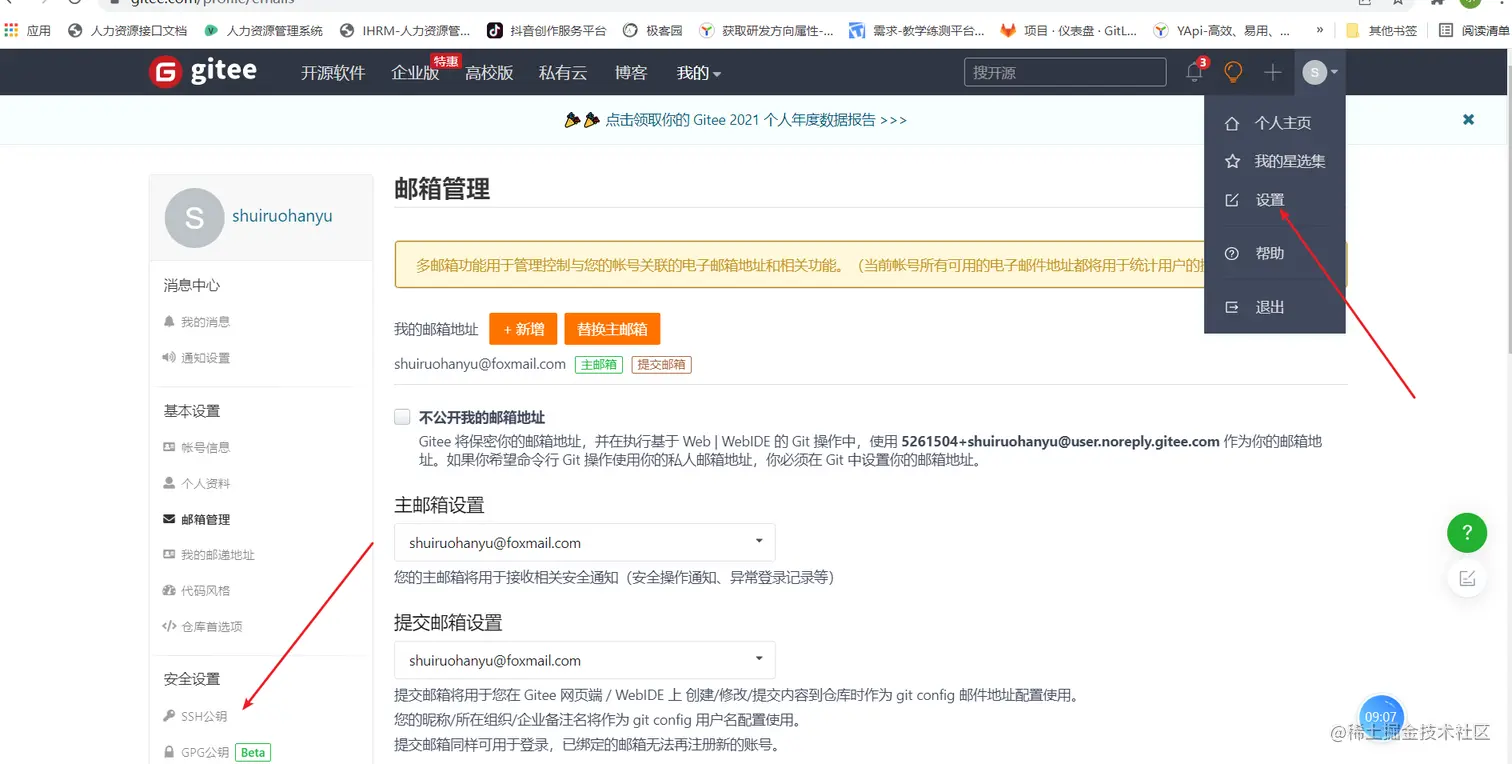The image size is (1512, 764).
Task: Open GPG公钥 in sidebar
Action: point(197,752)
